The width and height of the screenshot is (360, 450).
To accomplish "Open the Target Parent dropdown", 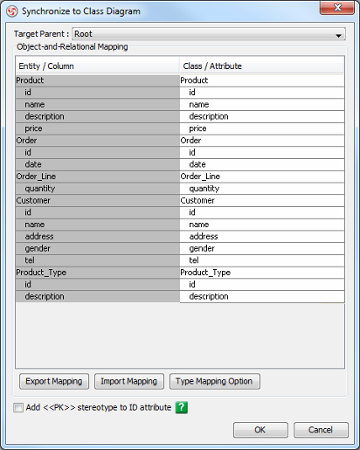I will (x=209, y=34).
